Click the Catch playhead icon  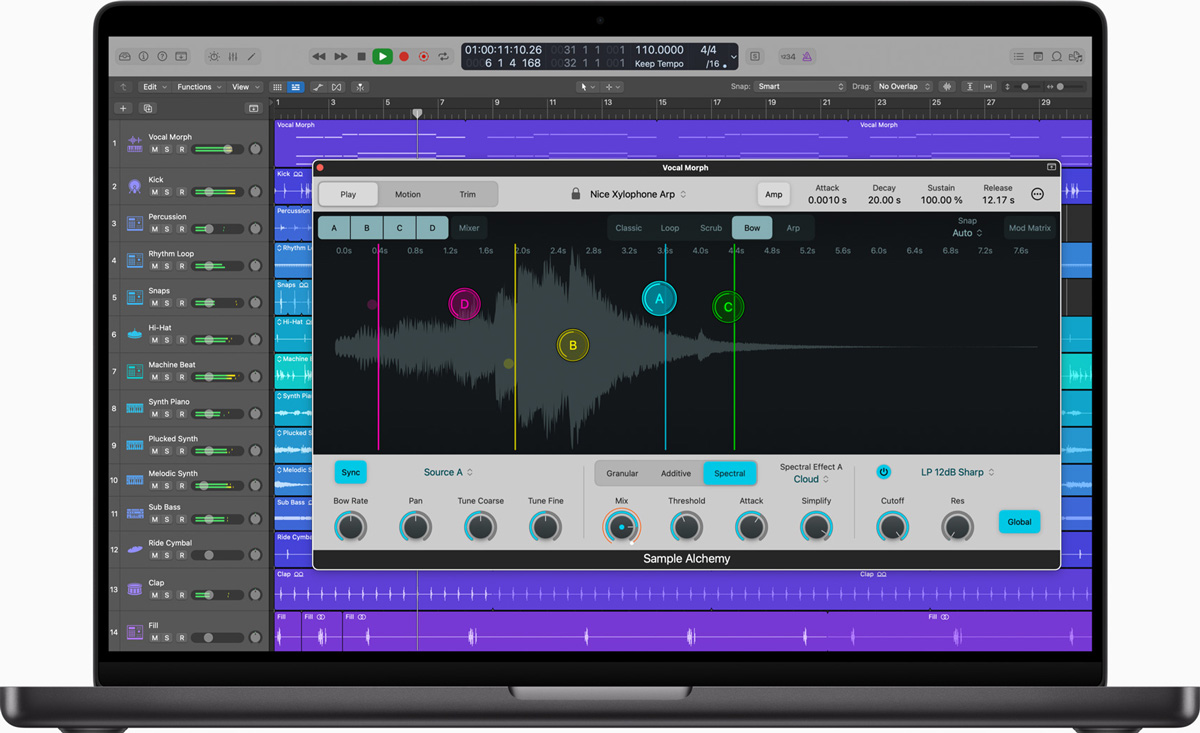(x=360, y=87)
